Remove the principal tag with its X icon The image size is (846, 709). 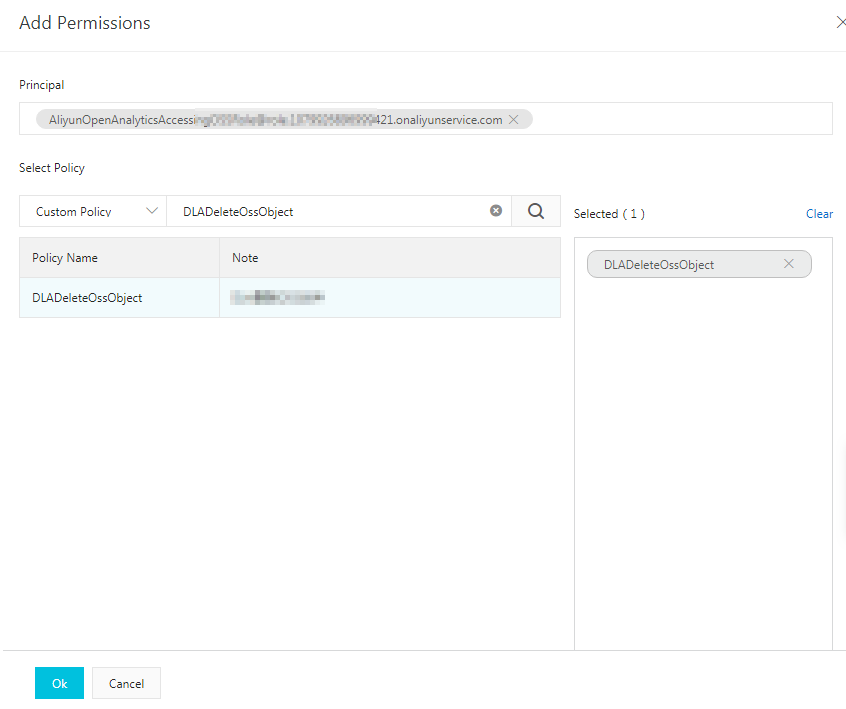click(x=514, y=119)
